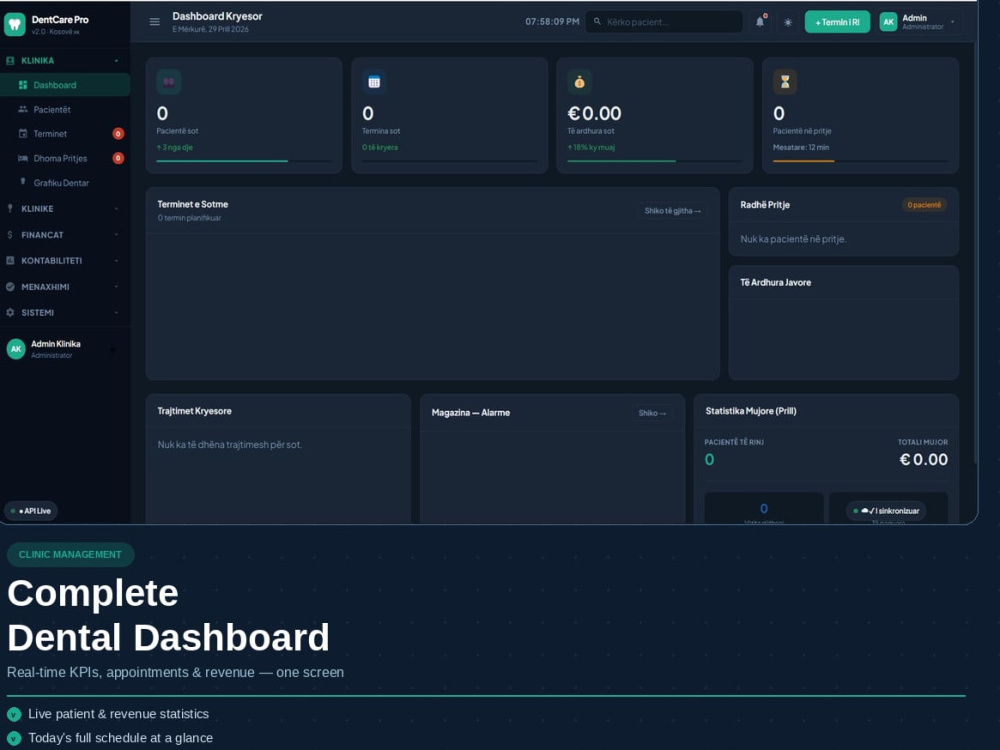The width and height of the screenshot is (1000, 750).
Task: Click the money bag revenue icon
Action: pos(580,82)
